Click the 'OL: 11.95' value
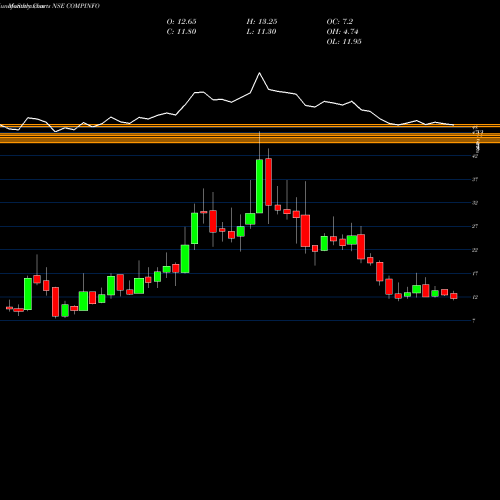 click(x=344, y=42)
